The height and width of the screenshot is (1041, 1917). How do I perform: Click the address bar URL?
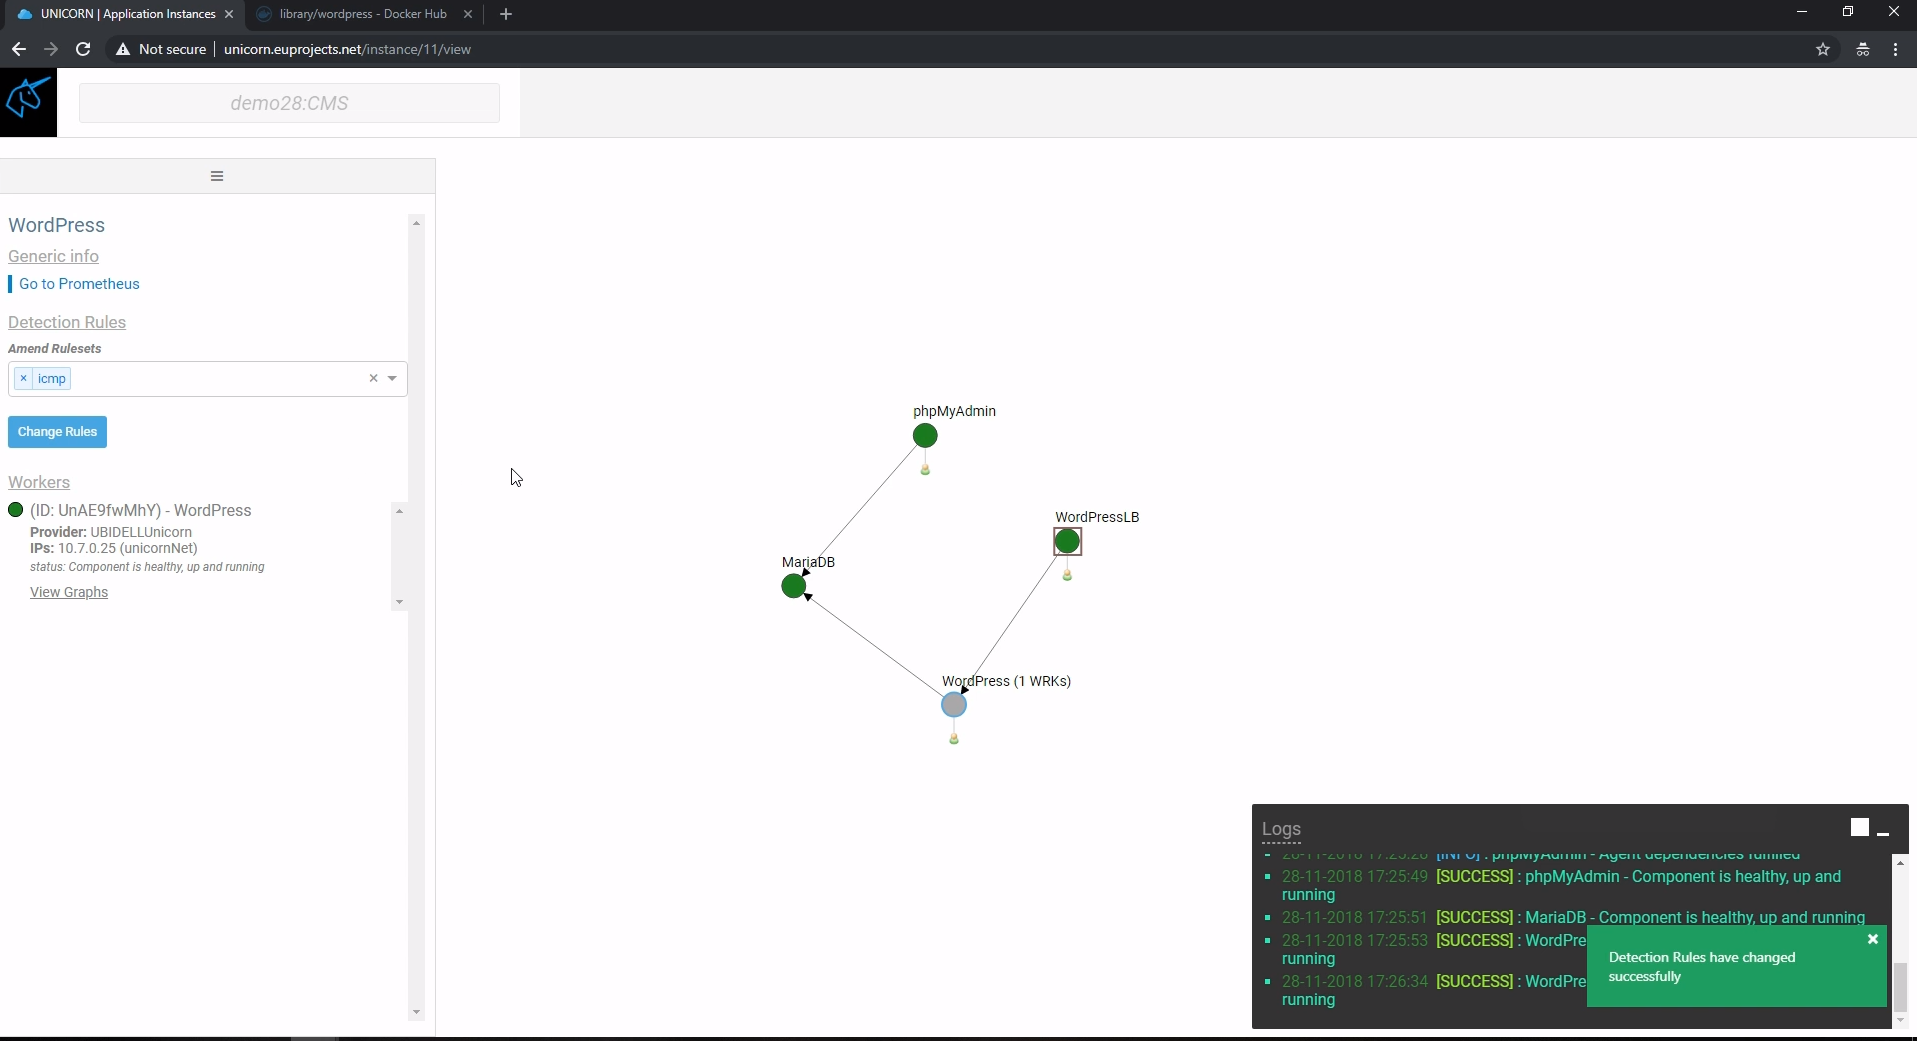coord(347,49)
